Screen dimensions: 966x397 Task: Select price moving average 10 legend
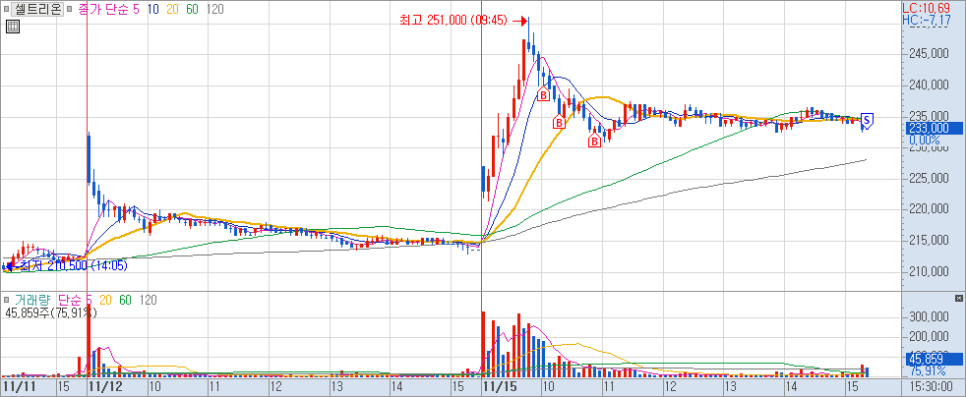pos(153,10)
